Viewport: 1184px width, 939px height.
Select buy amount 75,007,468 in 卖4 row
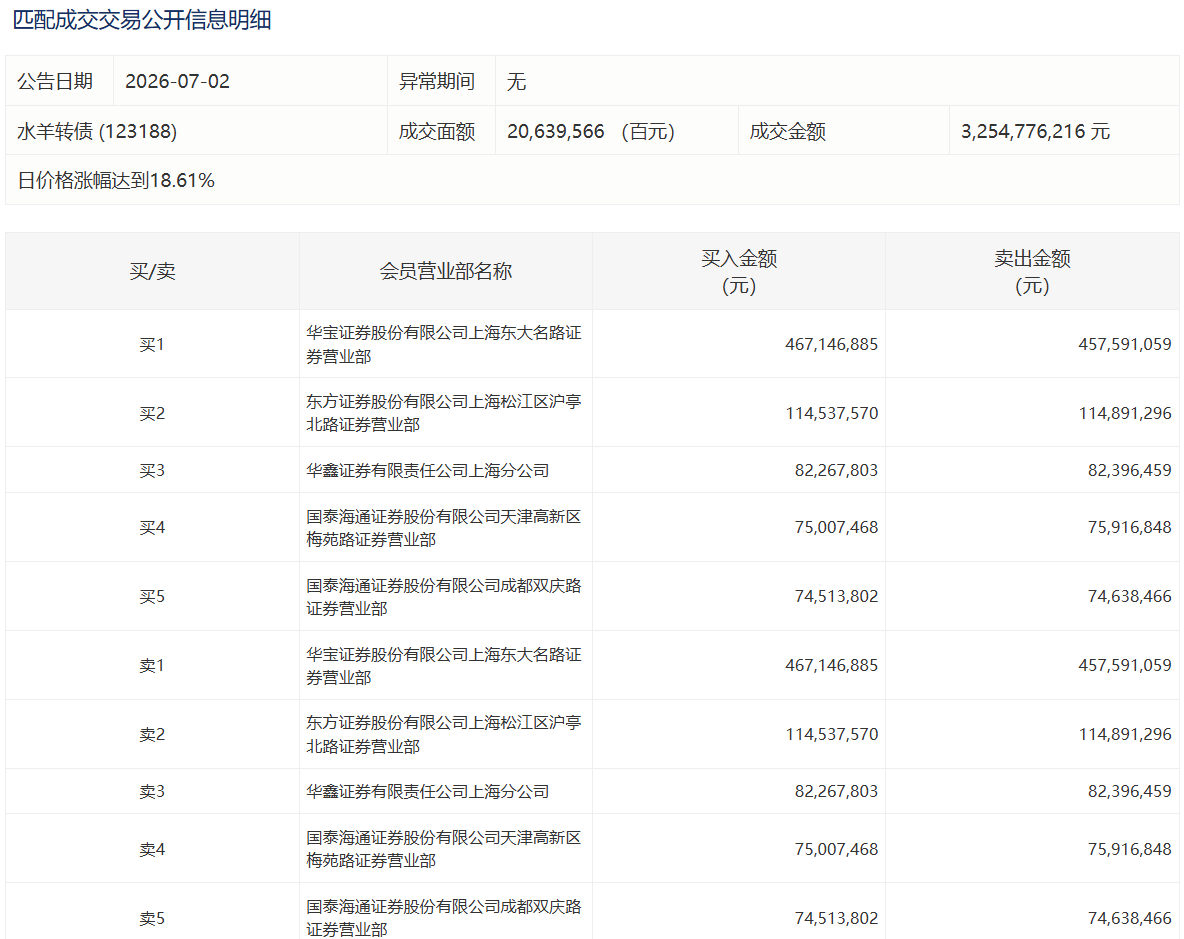click(x=836, y=849)
